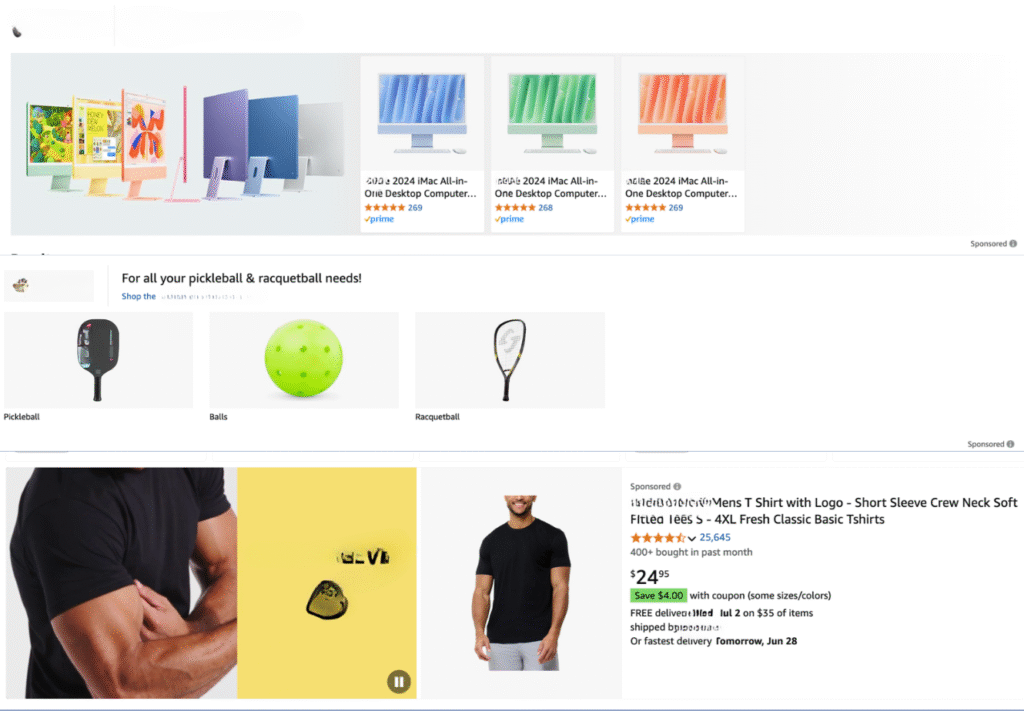This screenshot has height=711, width=1024.
Task: Expand the t-shirt star rating dropdown
Action: (x=692, y=539)
